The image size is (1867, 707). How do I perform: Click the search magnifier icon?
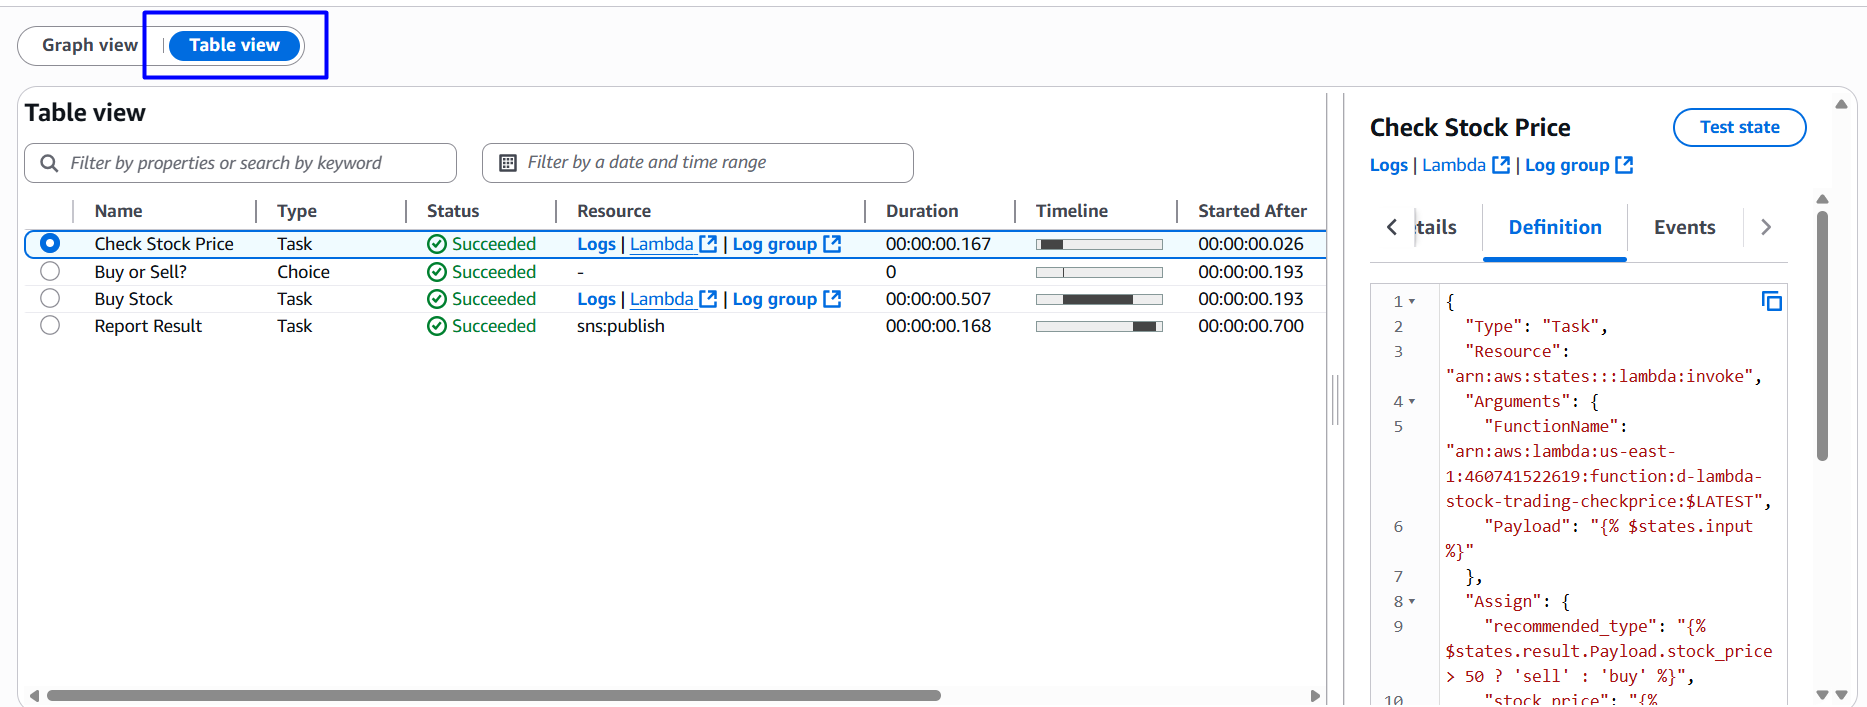click(x=49, y=163)
